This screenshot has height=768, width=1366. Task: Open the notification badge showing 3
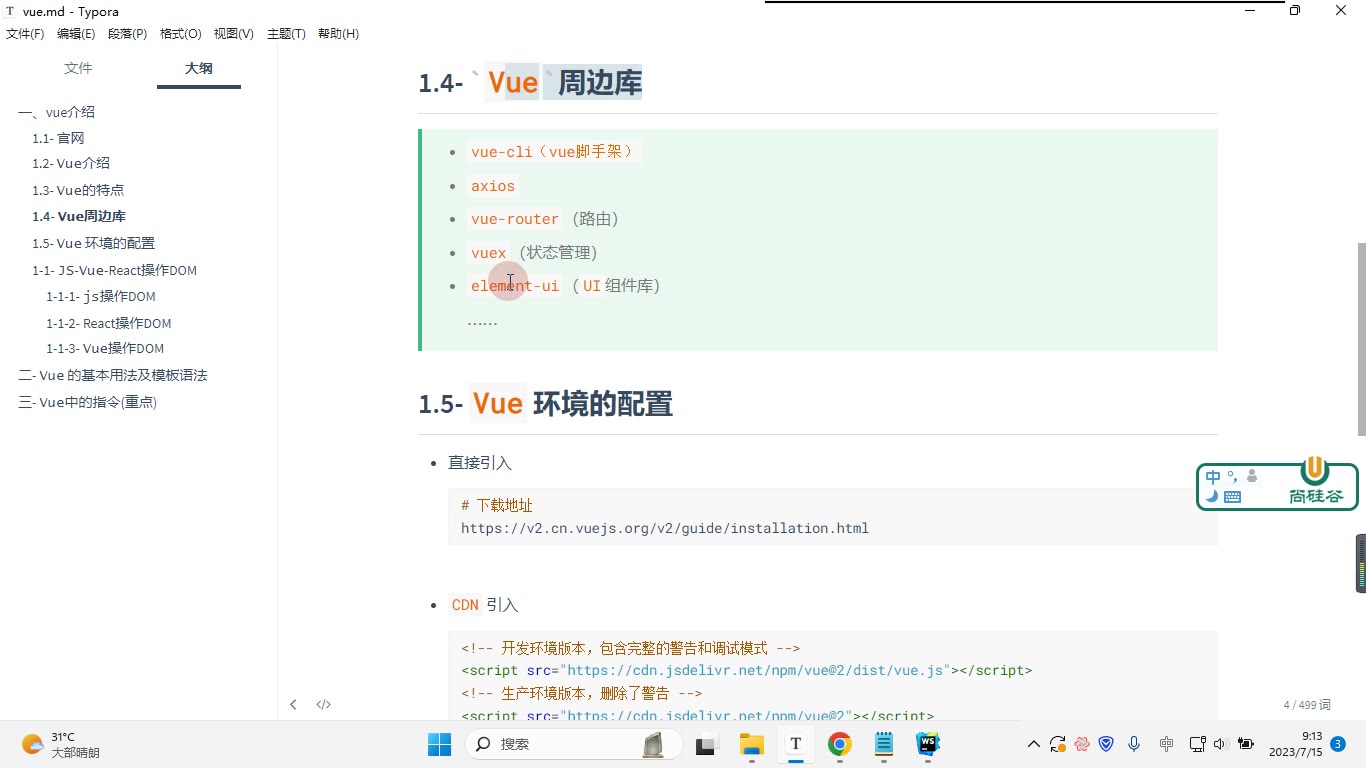pos(1338,744)
